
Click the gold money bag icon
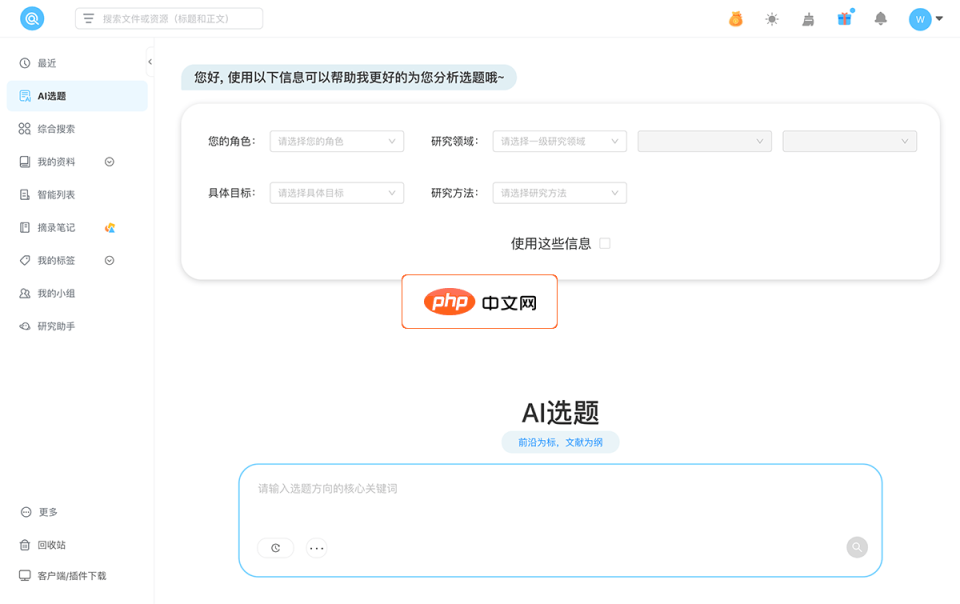[736, 20]
